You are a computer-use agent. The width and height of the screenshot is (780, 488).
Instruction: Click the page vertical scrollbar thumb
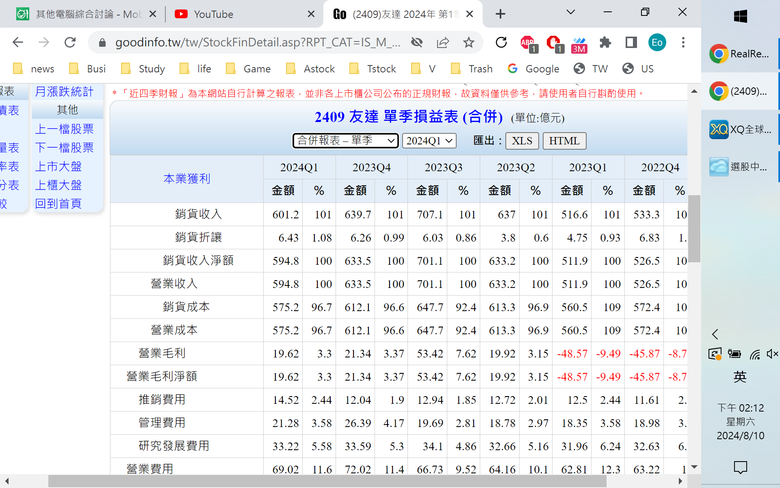[694, 229]
